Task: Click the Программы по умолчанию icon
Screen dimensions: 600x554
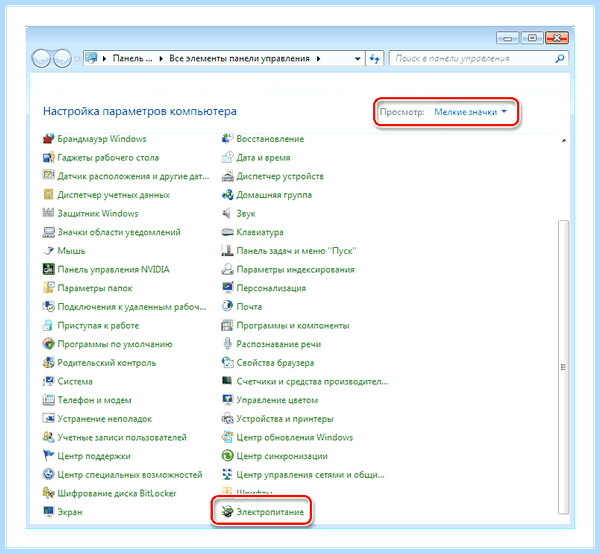Action: pyautogui.click(x=48, y=344)
